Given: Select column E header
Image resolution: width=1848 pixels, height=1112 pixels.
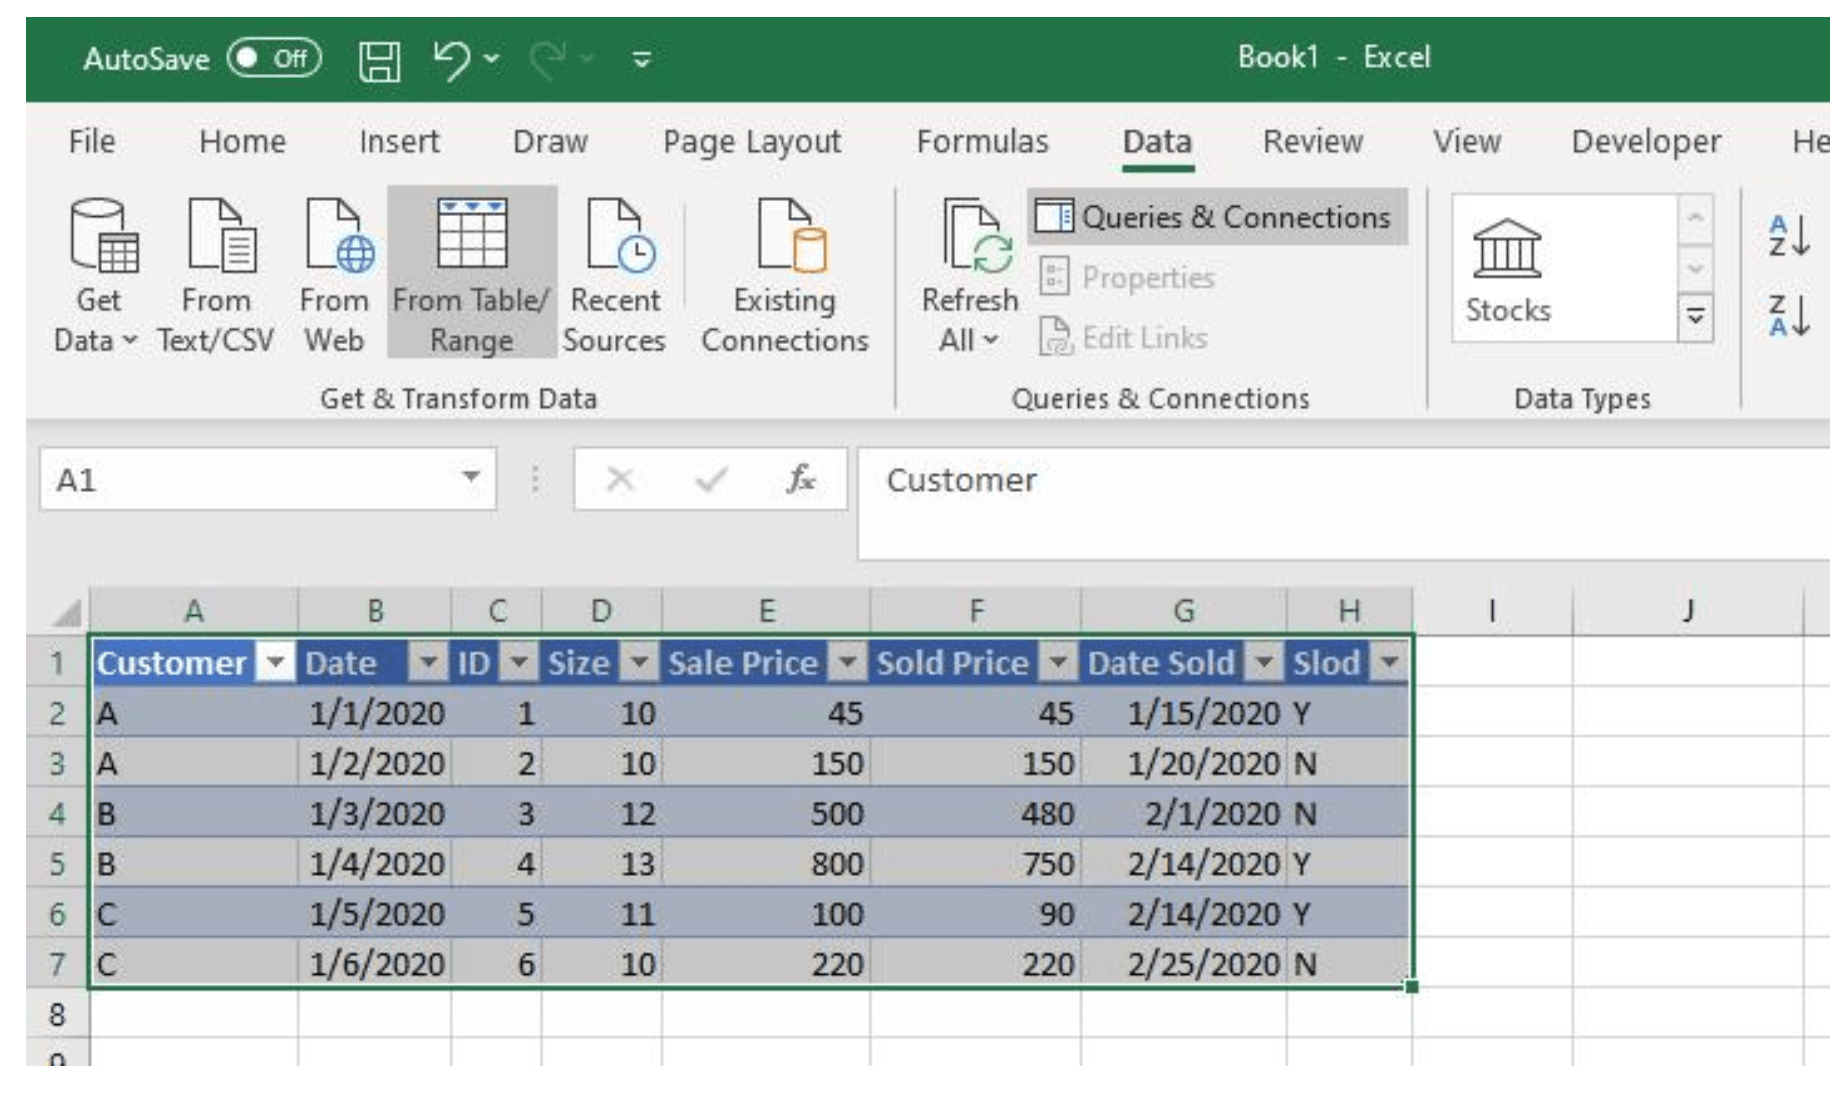Looking at the screenshot, I should click(766, 611).
